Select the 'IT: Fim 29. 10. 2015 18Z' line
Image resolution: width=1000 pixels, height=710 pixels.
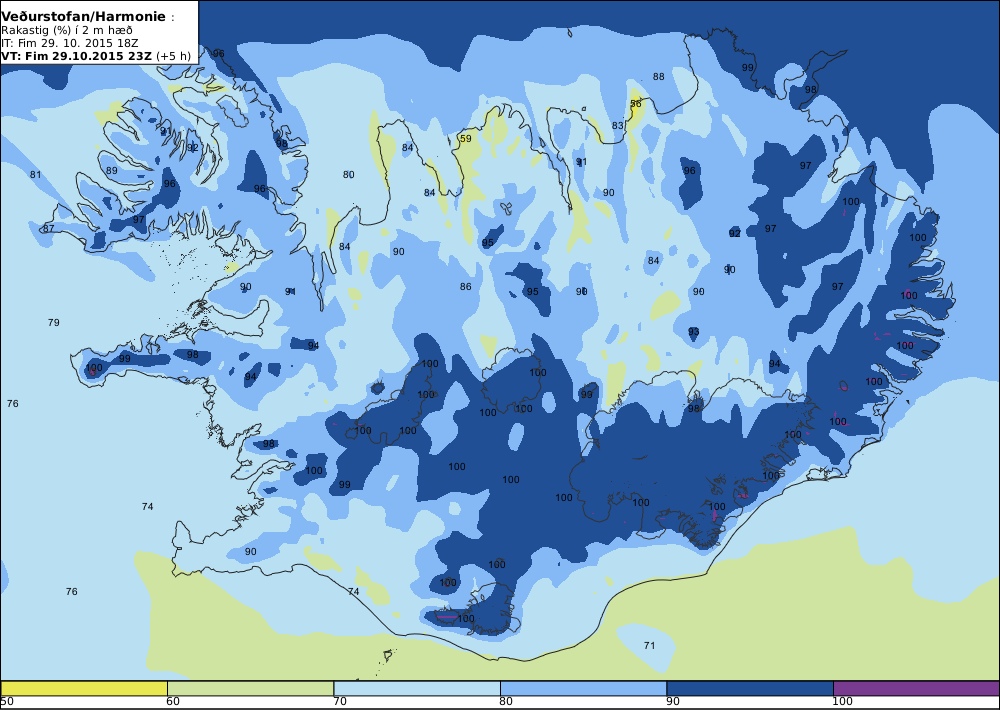pyautogui.click(x=70, y=43)
